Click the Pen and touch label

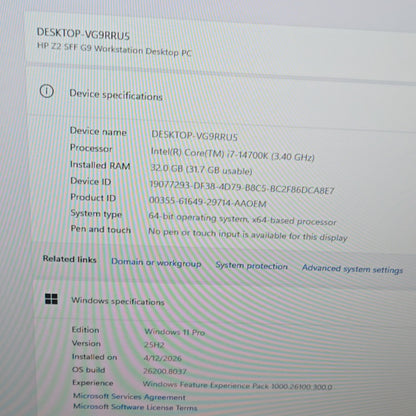click(101, 229)
